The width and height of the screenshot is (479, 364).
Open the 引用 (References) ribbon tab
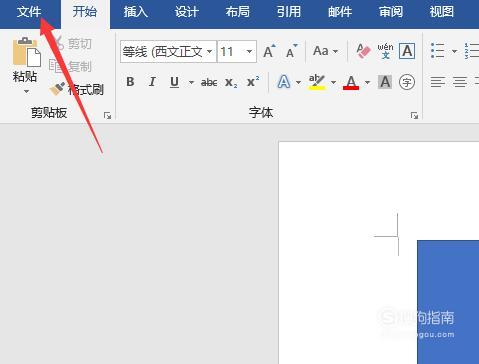coord(289,12)
